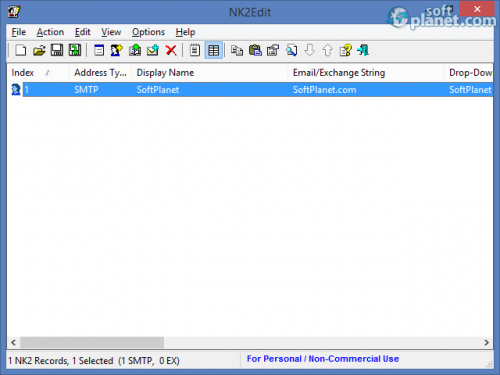Screen dimensions: 500x375
Task: Toggle the grid lines table icon
Action: [213, 50]
